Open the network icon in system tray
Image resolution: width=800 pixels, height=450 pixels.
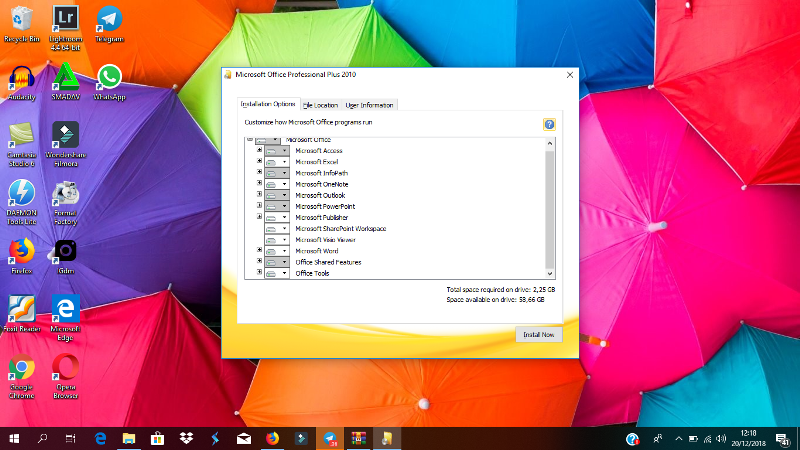click(707, 439)
